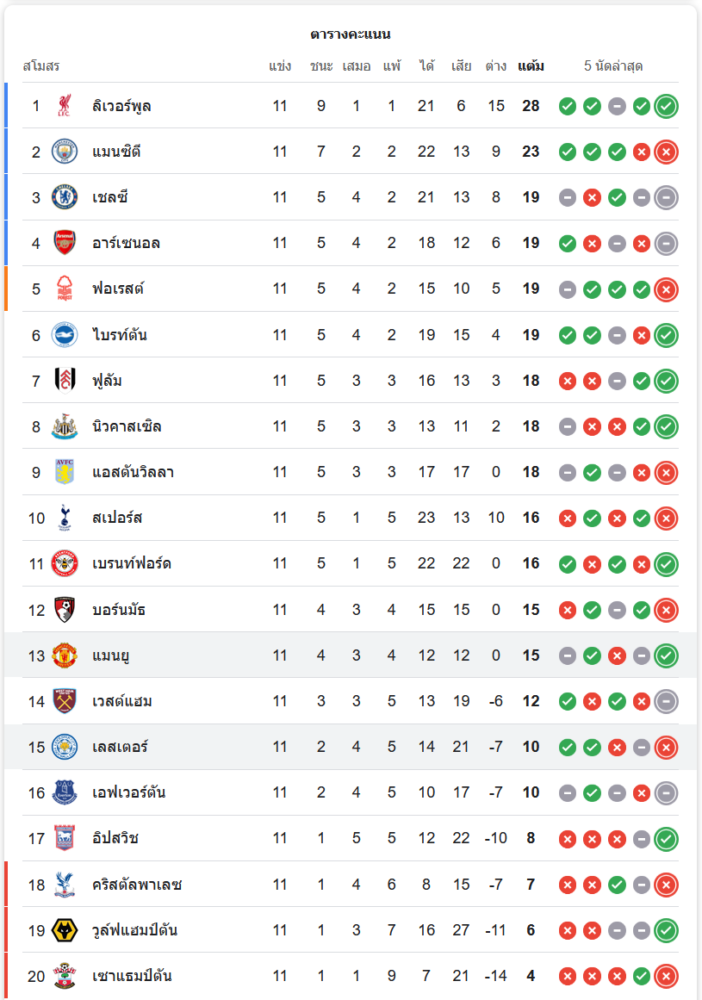Image resolution: width=702 pixels, height=1000 pixels.
Task: Click the Wolves wolf-head logo
Action: pyautogui.click(x=65, y=931)
